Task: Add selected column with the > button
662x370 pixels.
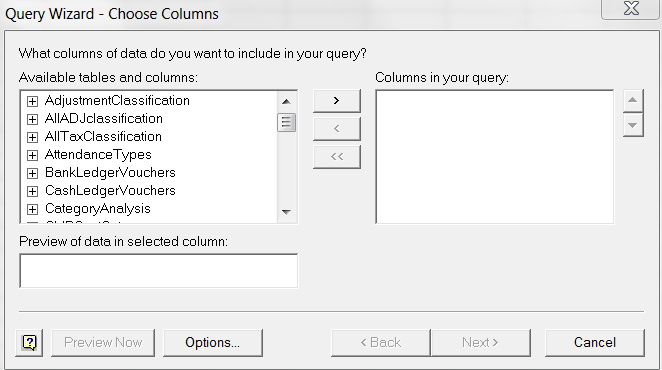Action: 336,101
